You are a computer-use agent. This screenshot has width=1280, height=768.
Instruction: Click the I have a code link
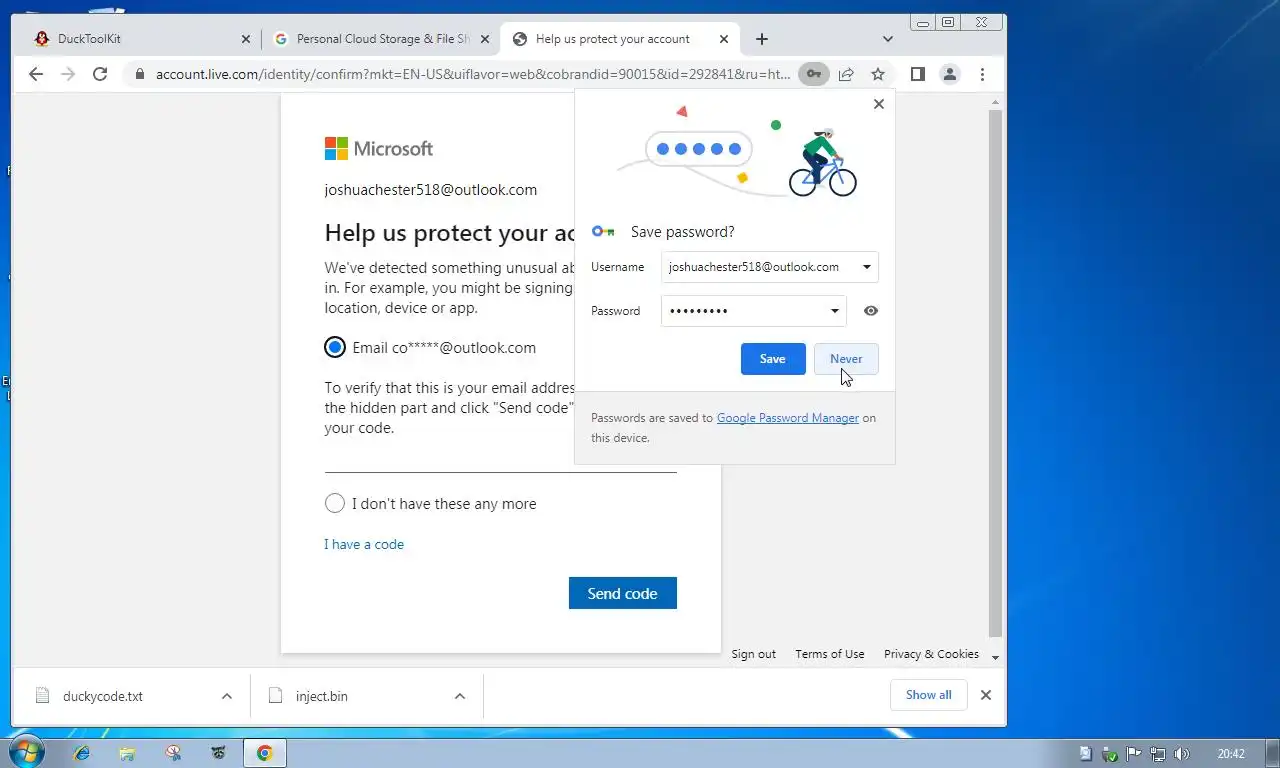[x=364, y=544]
